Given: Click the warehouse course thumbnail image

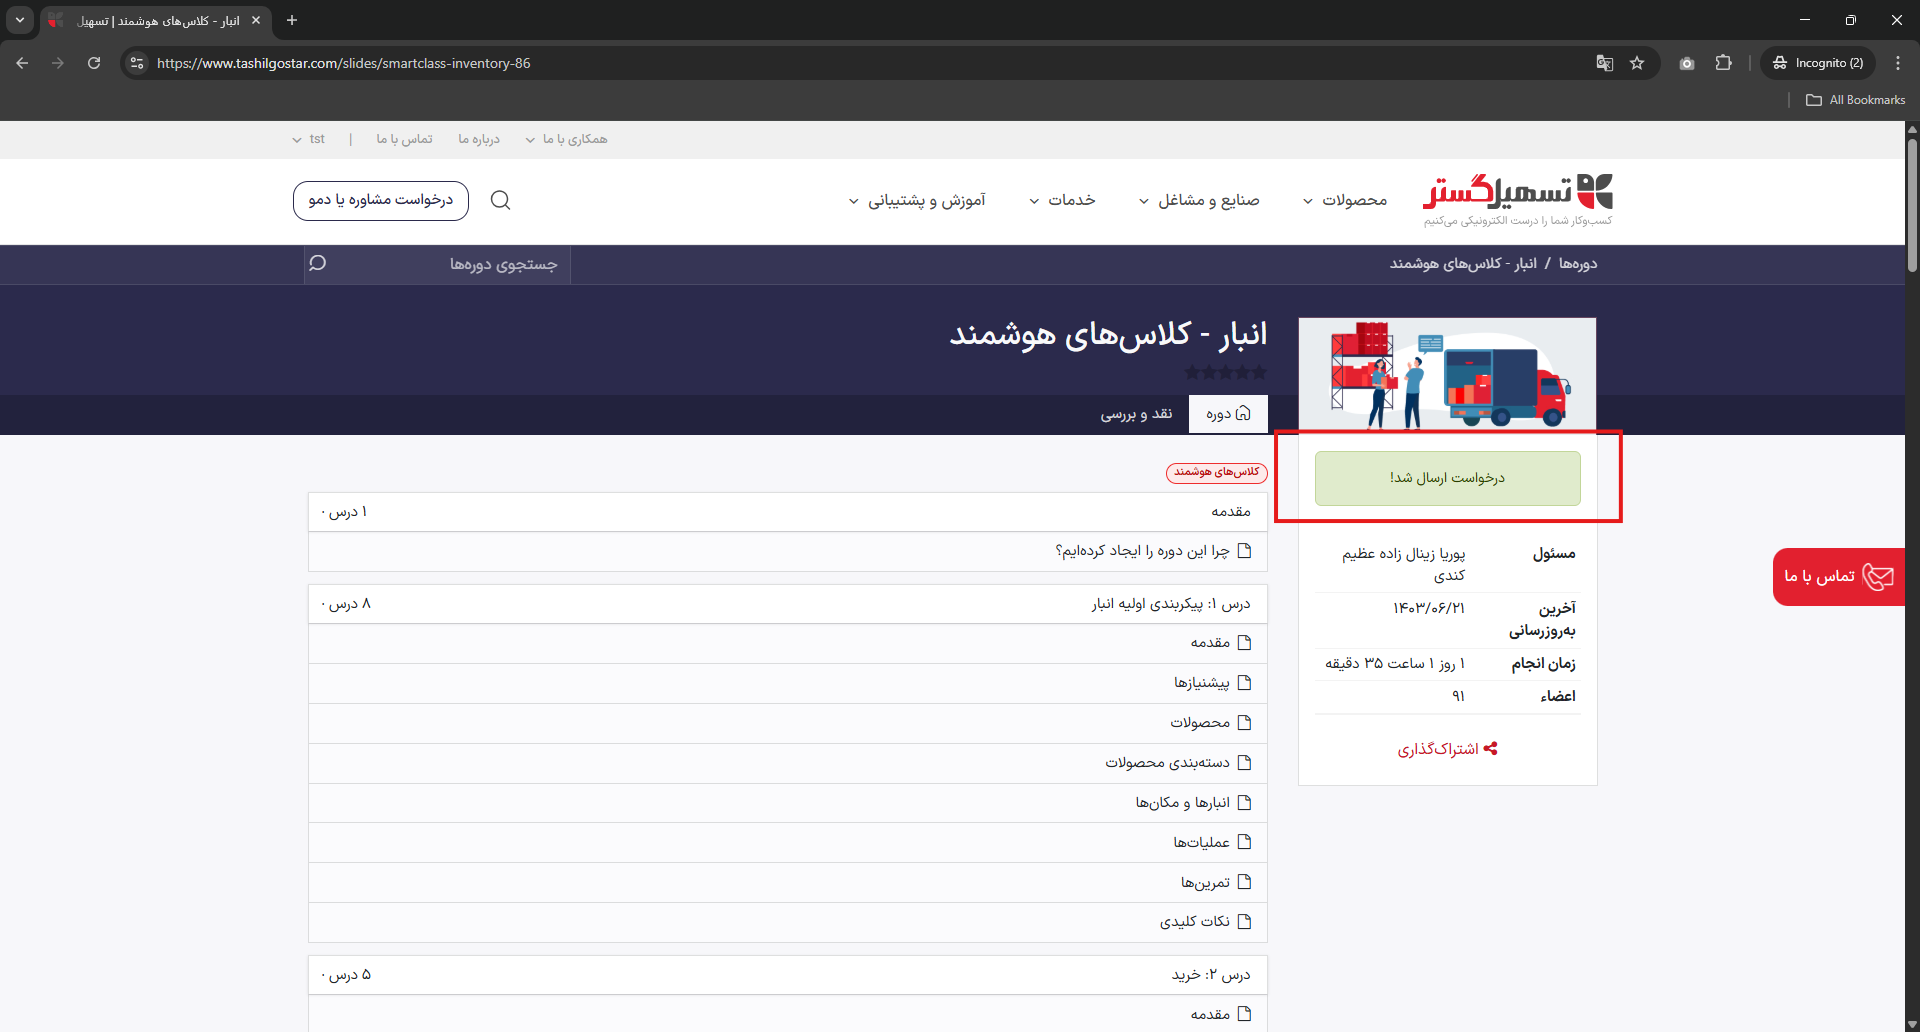Looking at the screenshot, I should (1447, 374).
